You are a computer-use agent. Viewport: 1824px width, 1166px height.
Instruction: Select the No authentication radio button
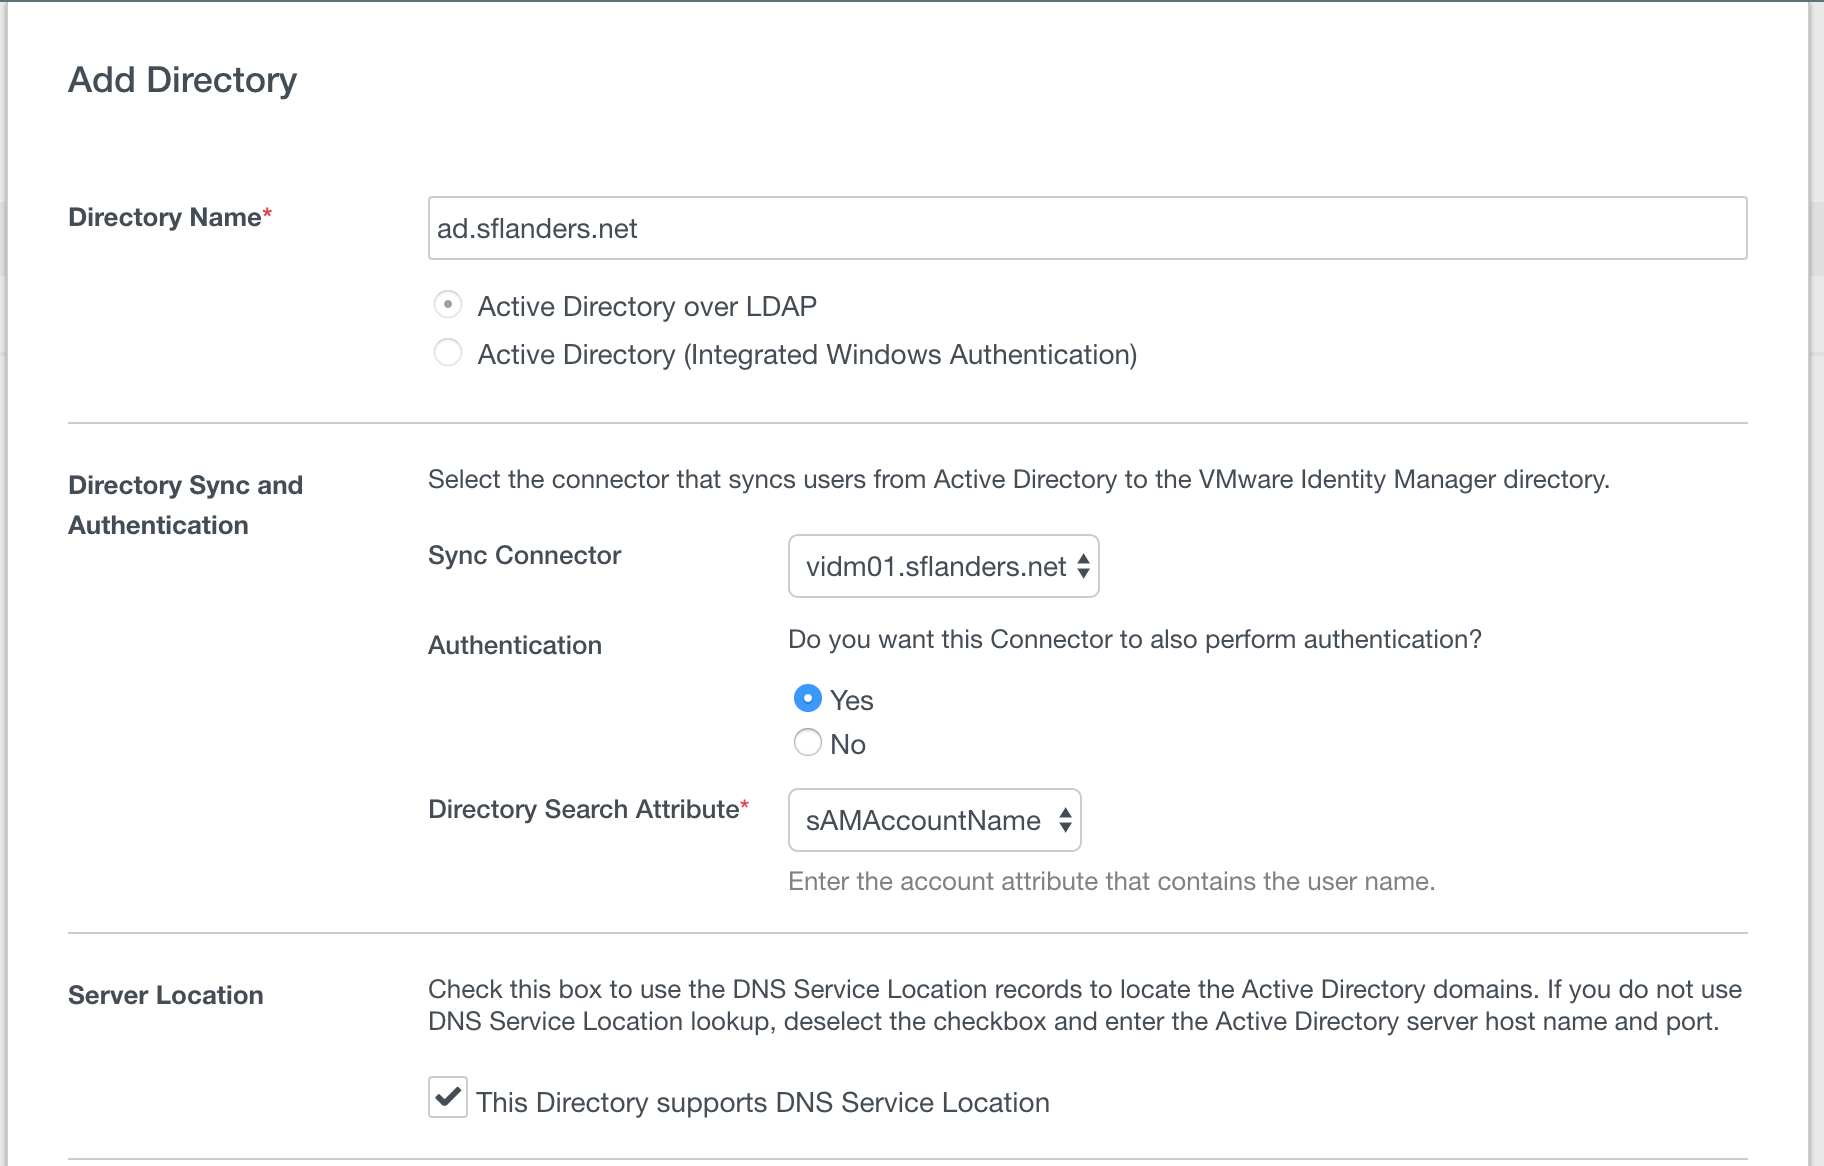click(x=807, y=742)
